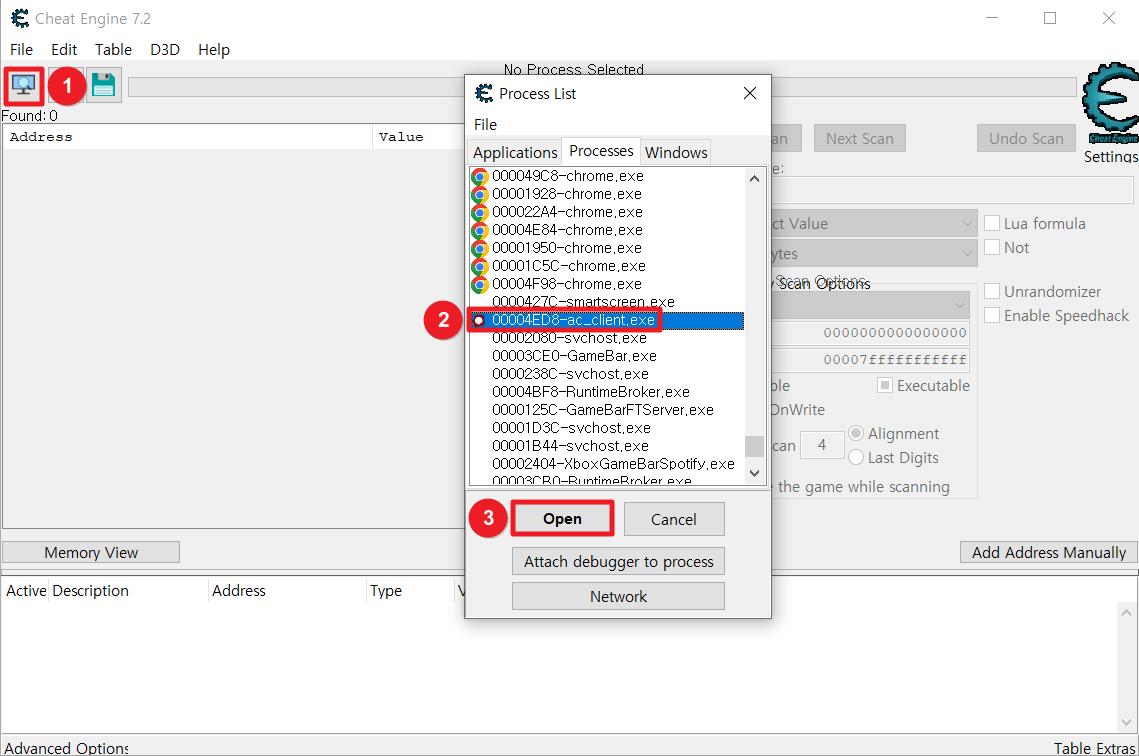Select the Last Digits radio button
The image size is (1139, 756).
click(x=856, y=457)
